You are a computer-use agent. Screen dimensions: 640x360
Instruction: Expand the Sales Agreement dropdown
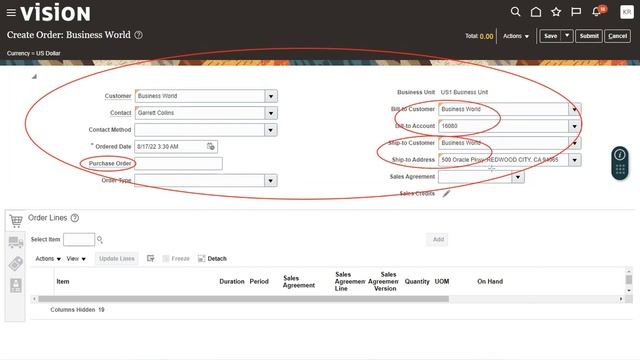click(518, 177)
